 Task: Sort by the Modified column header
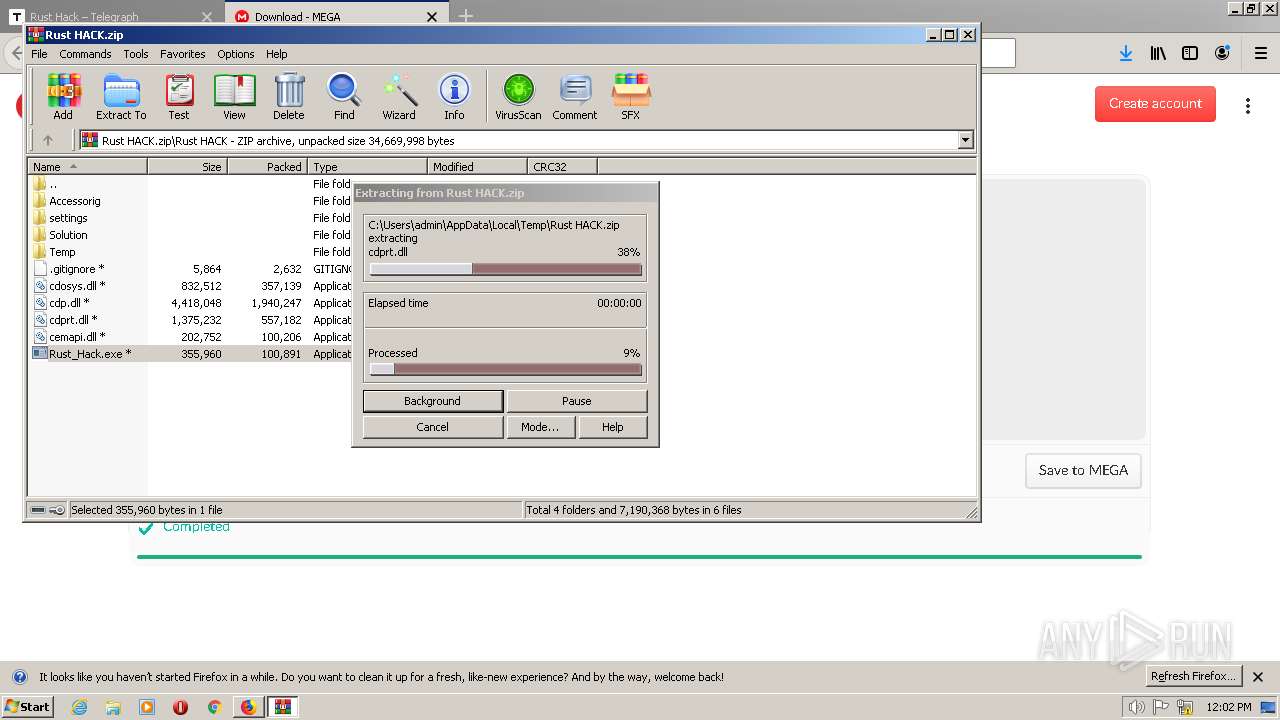pos(477,167)
